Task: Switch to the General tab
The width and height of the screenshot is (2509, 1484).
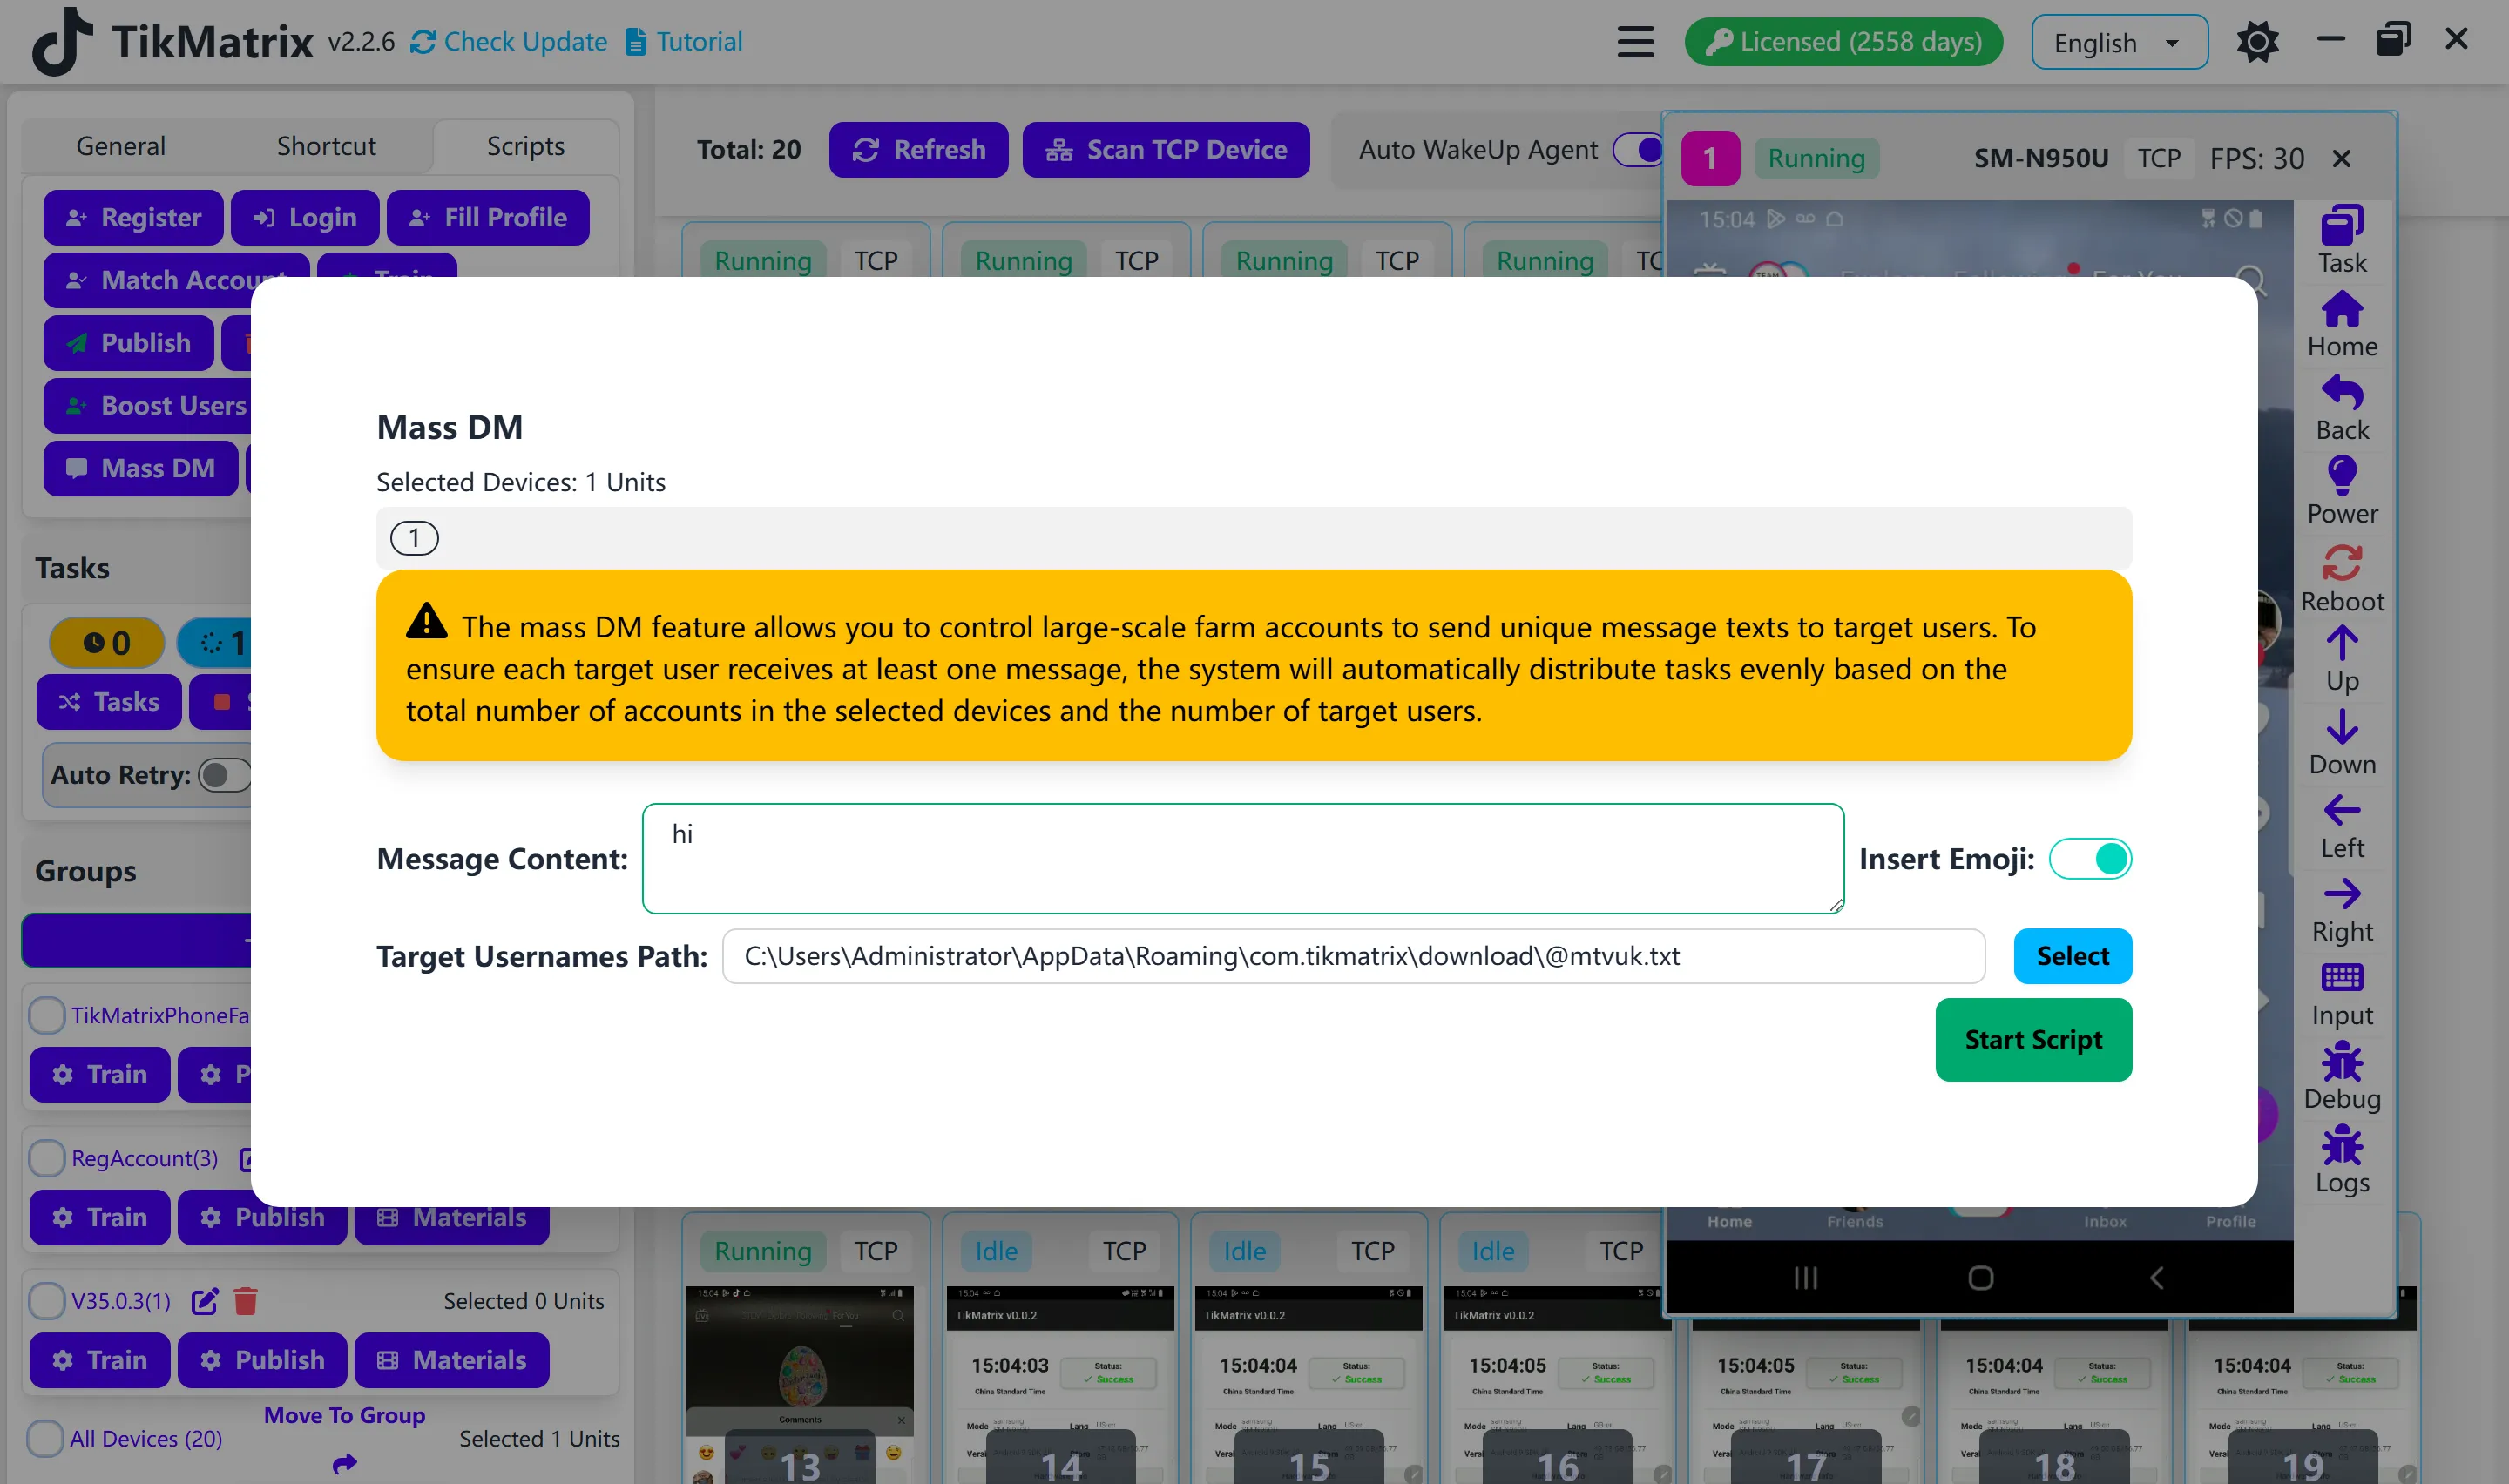Action: (121, 146)
